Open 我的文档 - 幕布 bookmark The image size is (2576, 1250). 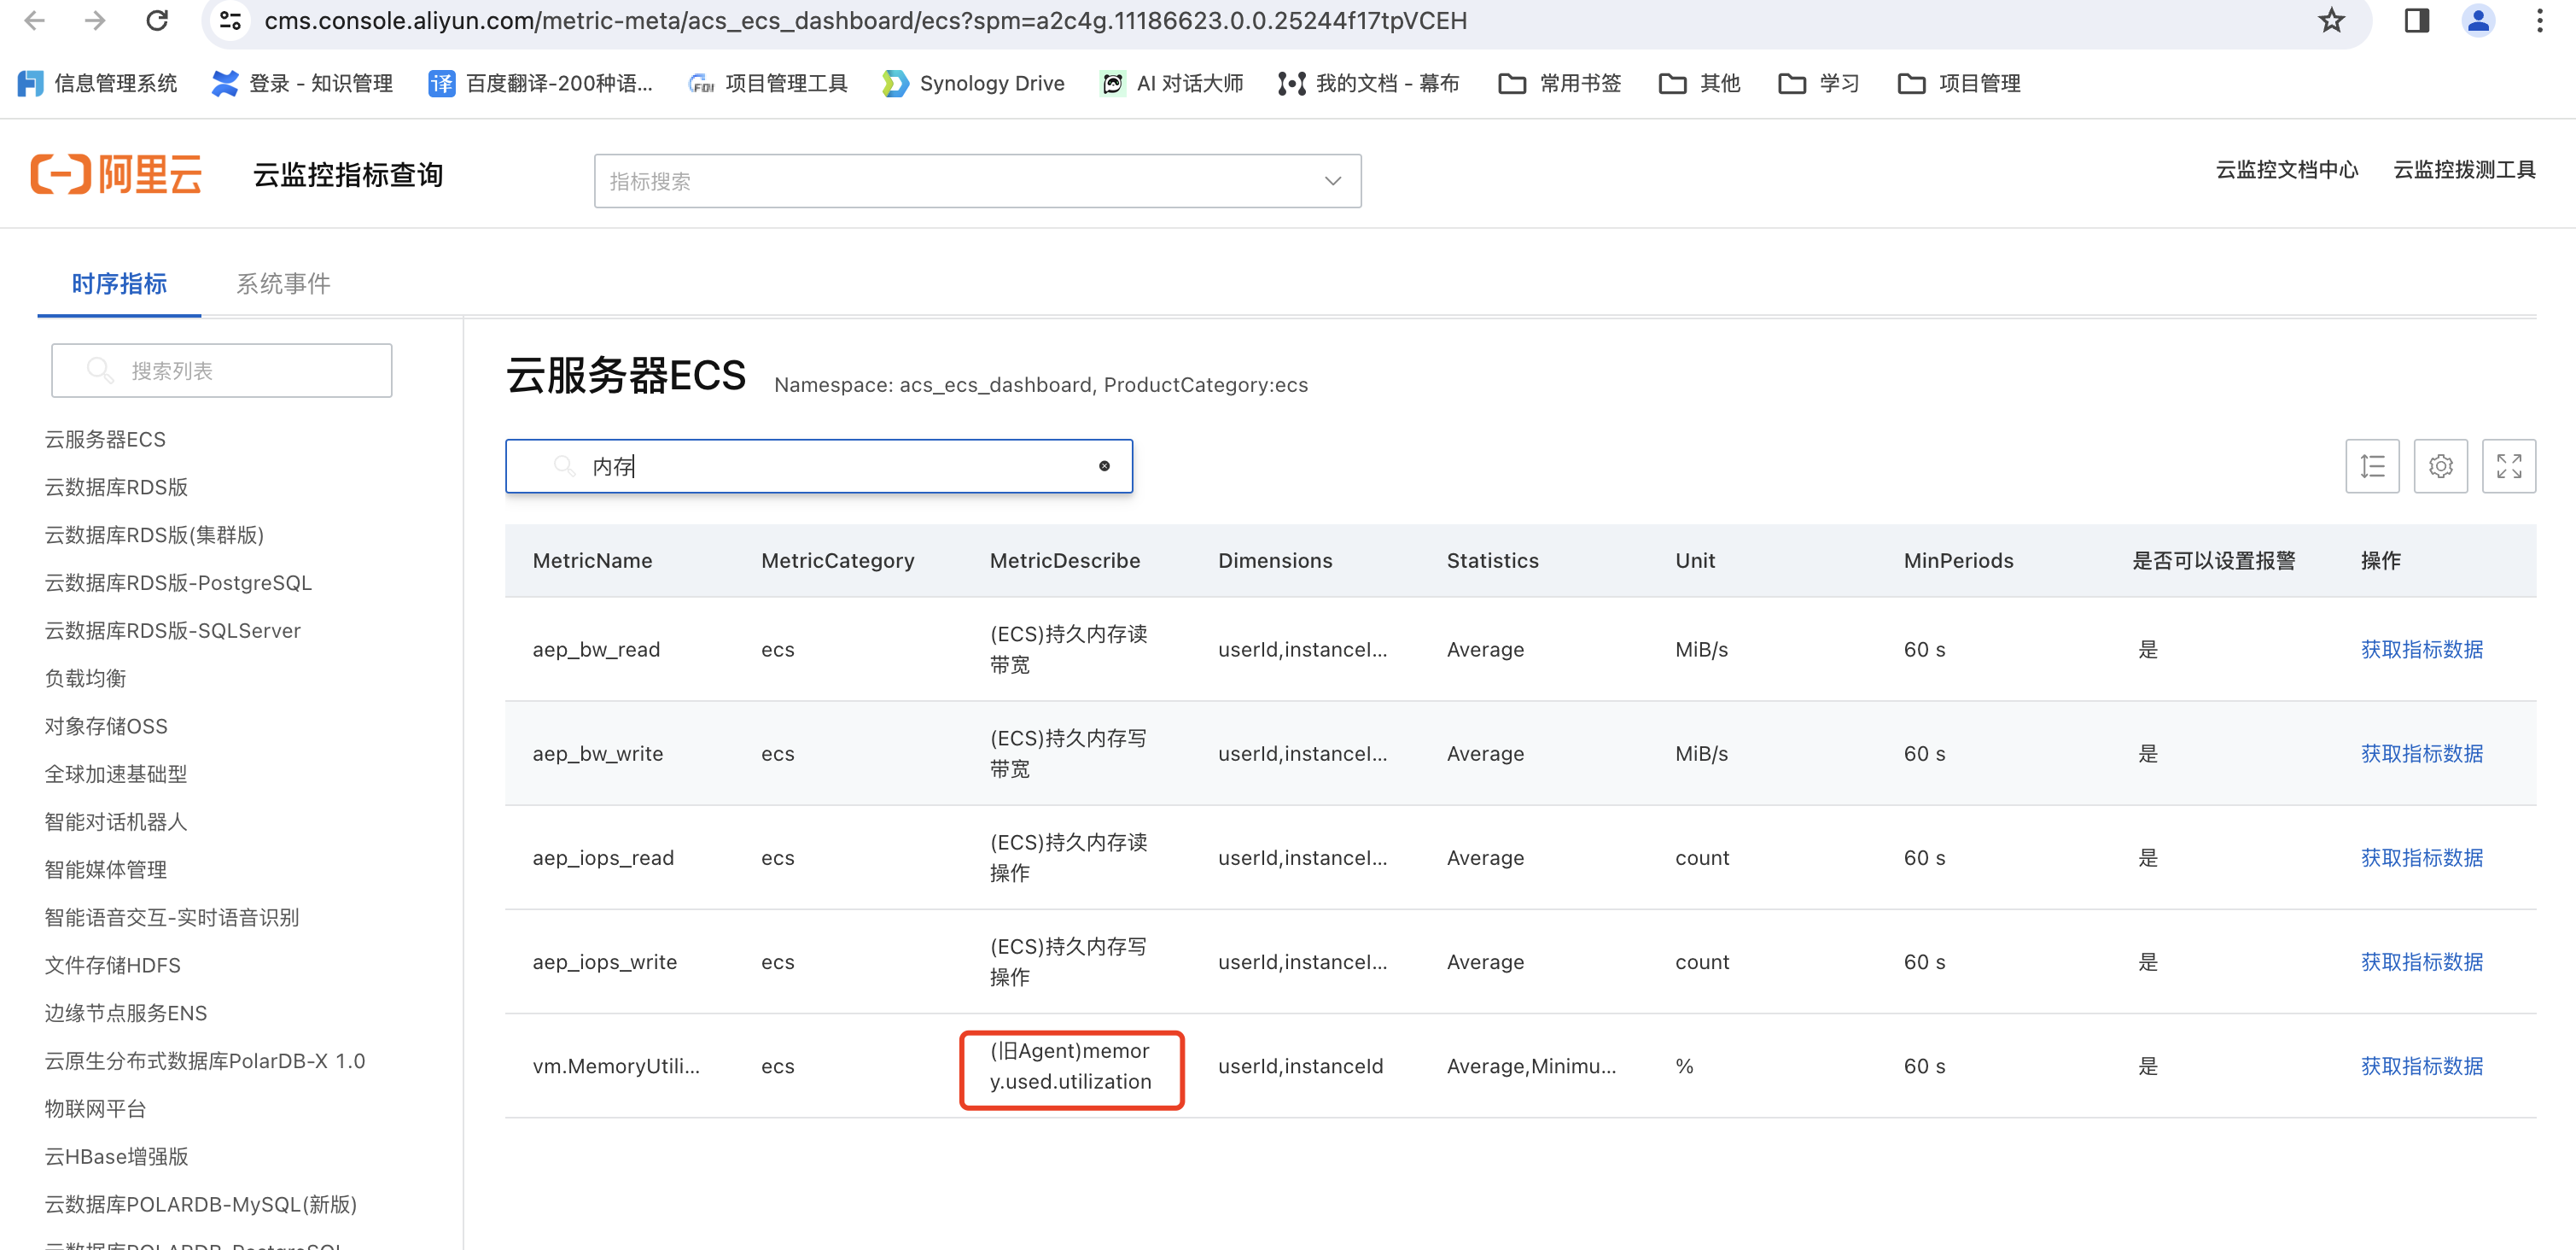(x=1368, y=83)
